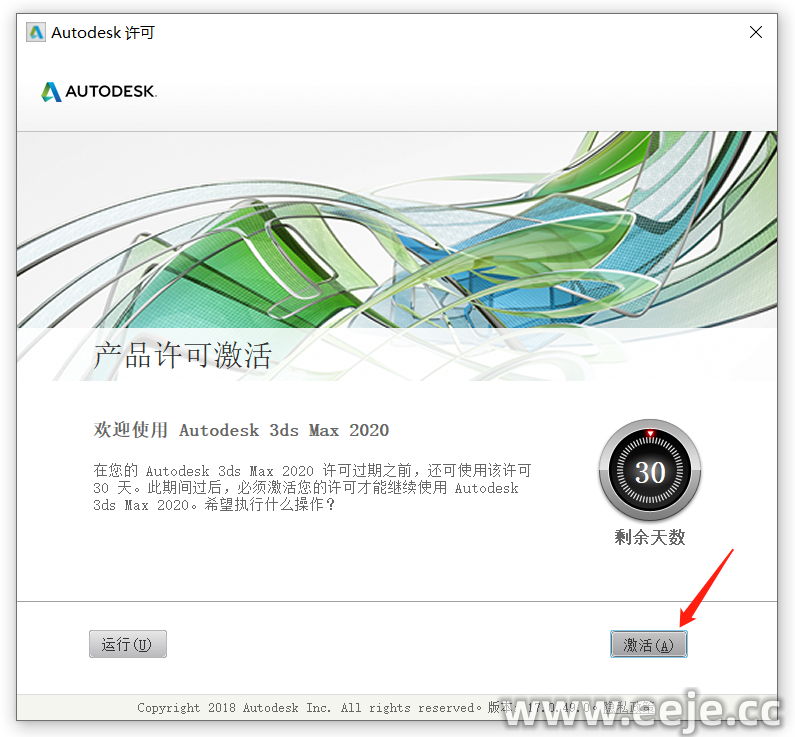795x737 pixels.
Task: Click the 运行(U) run button
Action: 128,644
